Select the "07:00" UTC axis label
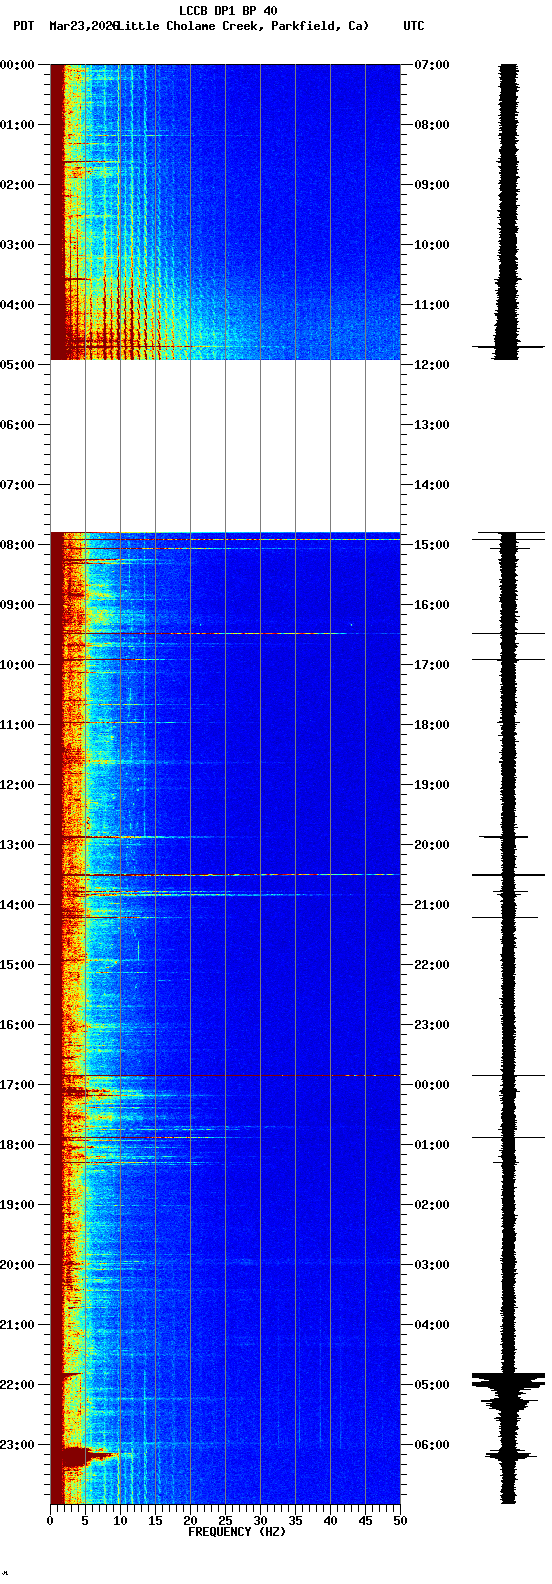The image size is (552, 1584). click(x=431, y=65)
